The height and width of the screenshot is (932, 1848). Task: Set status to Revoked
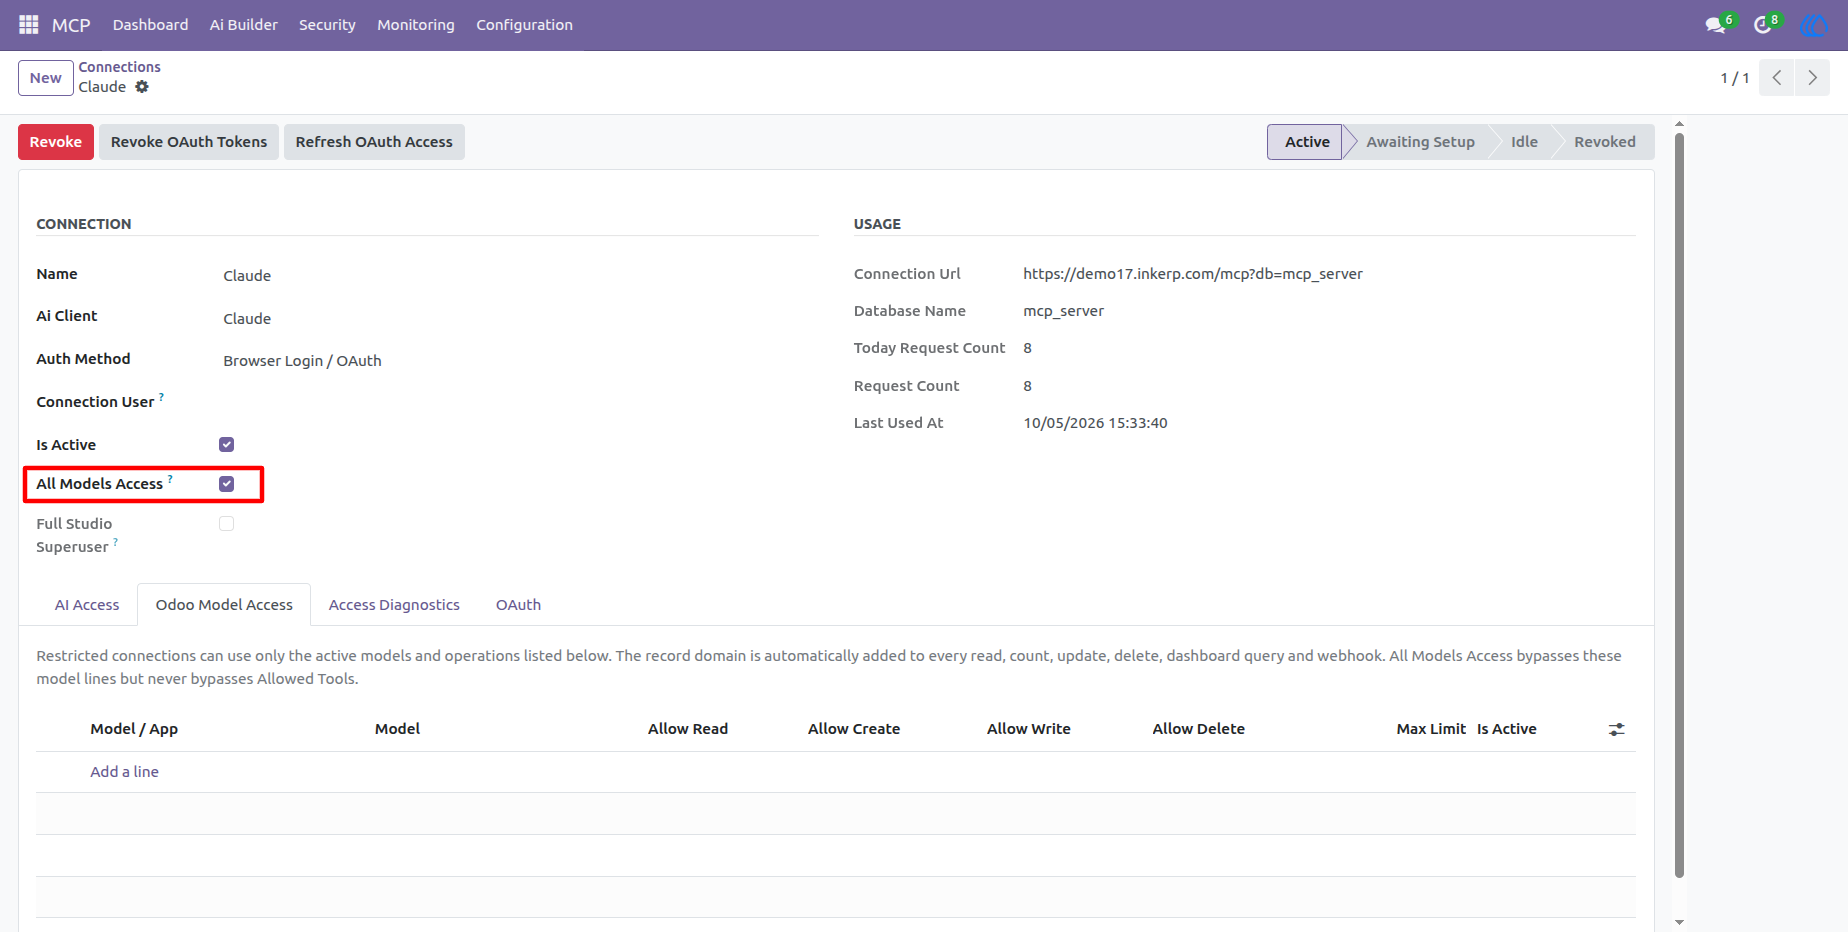pyautogui.click(x=1605, y=142)
